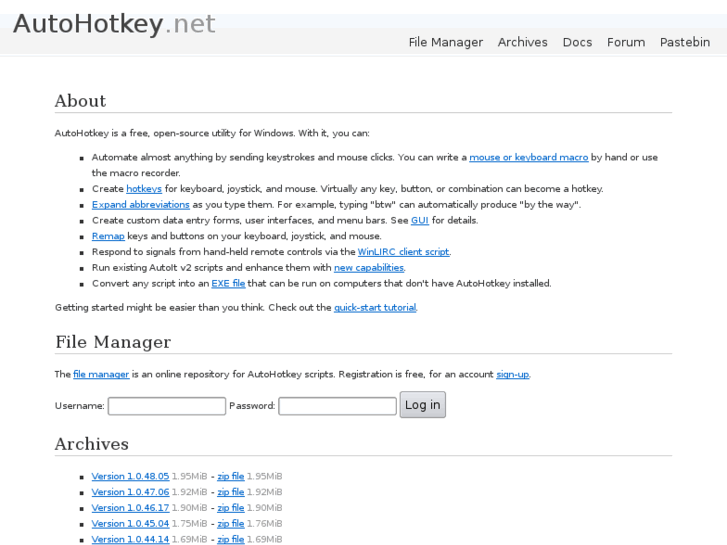Download Version 1.0.46.17
The height and width of the screenshot is (545, 727).
(x=130, y=508)
